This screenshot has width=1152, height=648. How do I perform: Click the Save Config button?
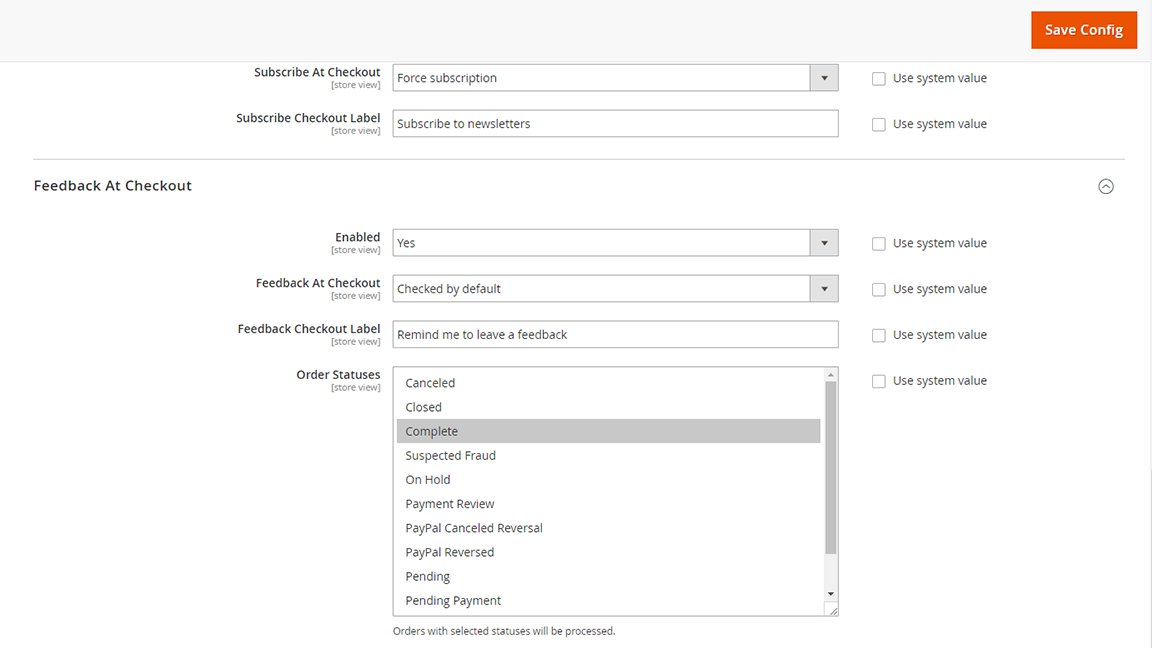[1084, 30]
